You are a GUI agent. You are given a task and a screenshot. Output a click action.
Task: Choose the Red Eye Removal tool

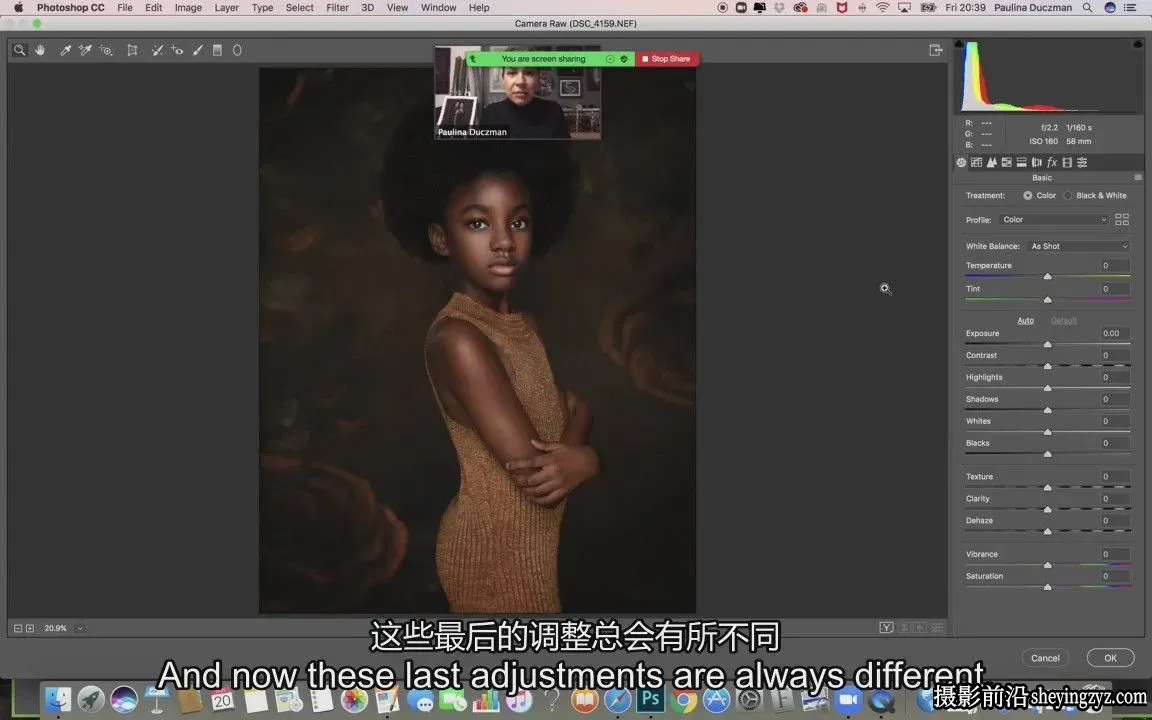pos(177,50)
